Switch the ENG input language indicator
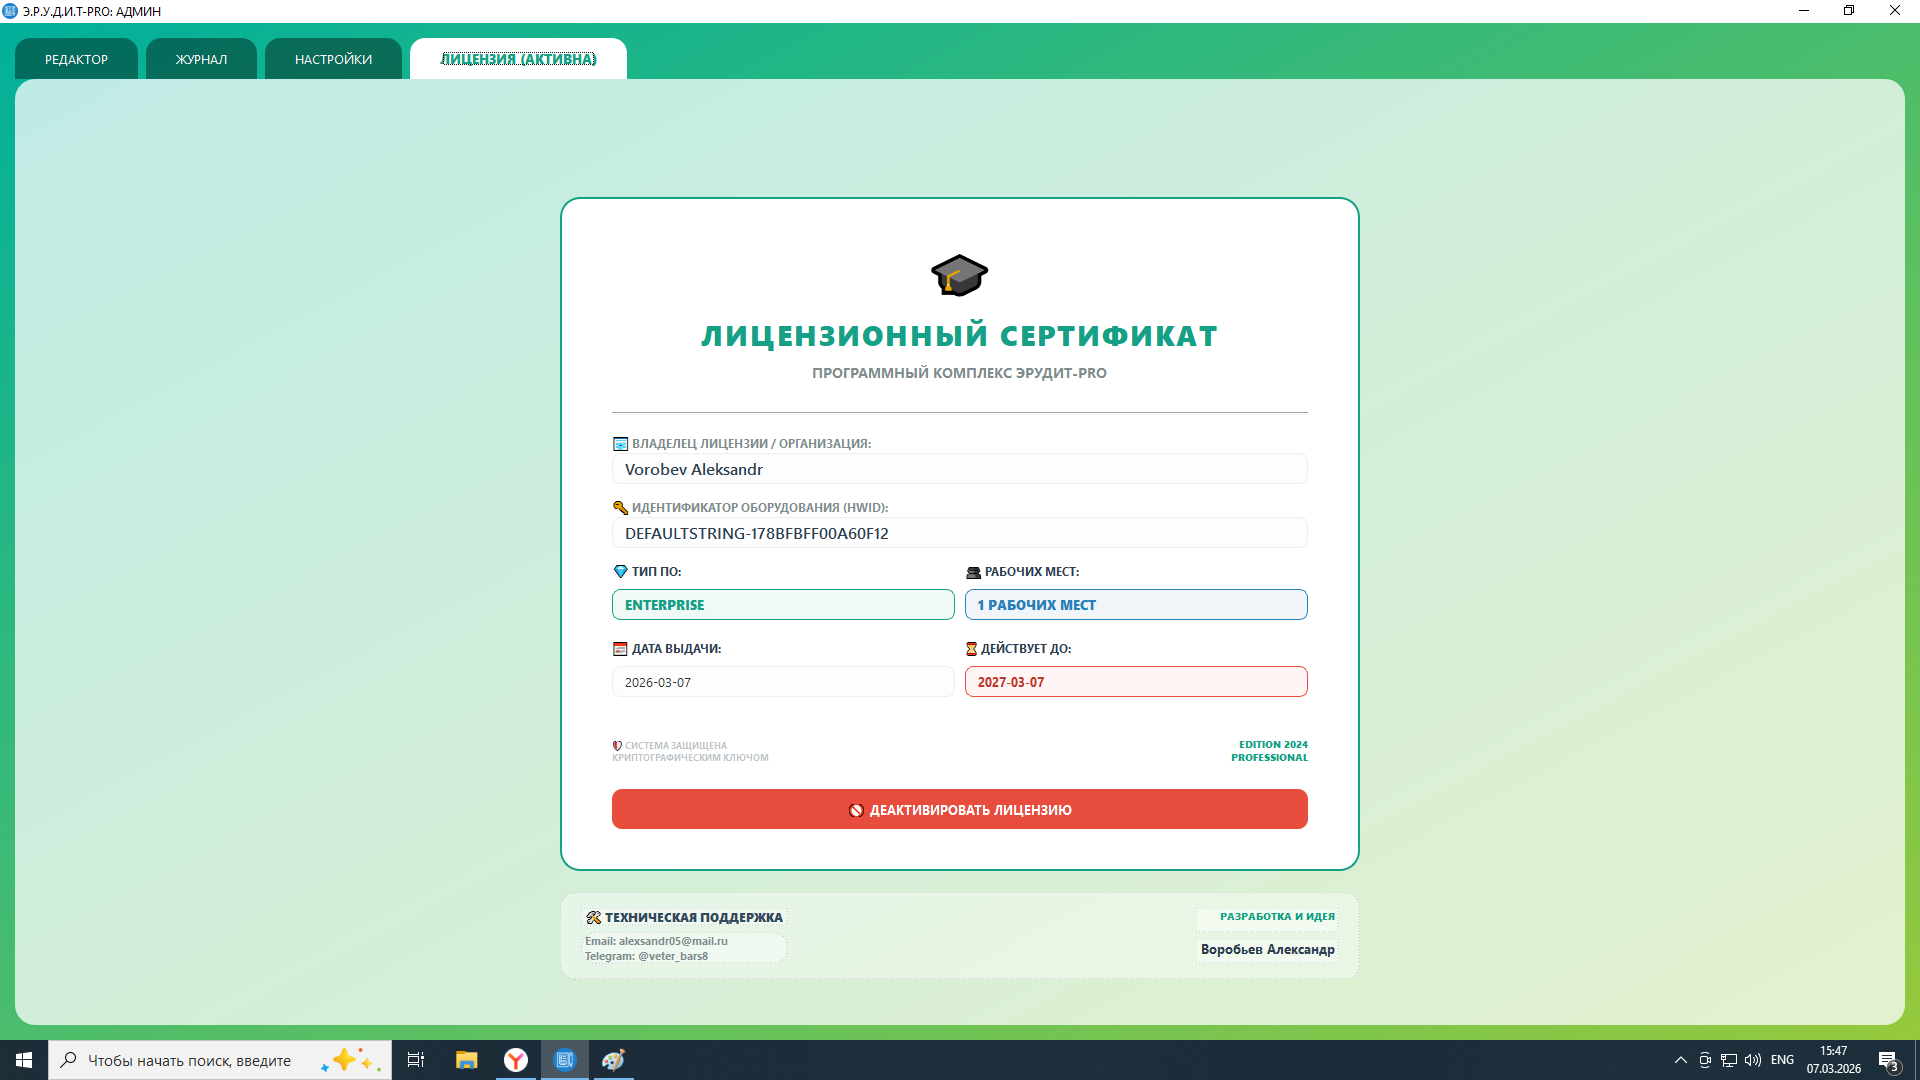 pyautogui.click(x=1782, y=1060)
